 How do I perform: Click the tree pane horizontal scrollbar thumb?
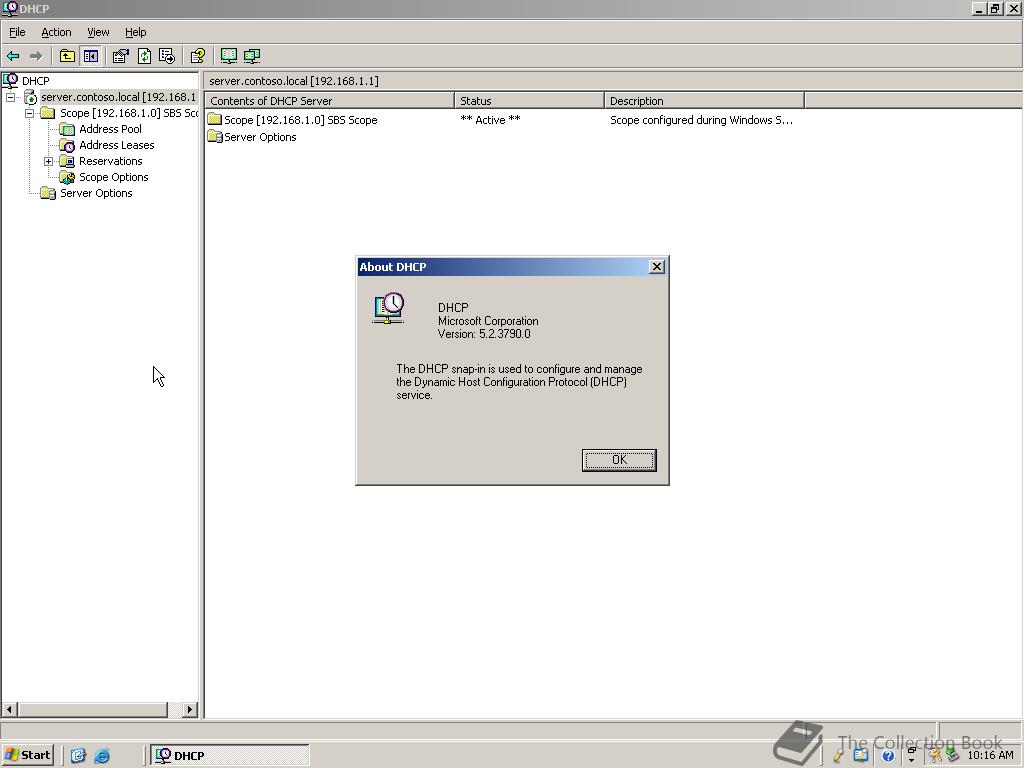(x=92, y=709)
